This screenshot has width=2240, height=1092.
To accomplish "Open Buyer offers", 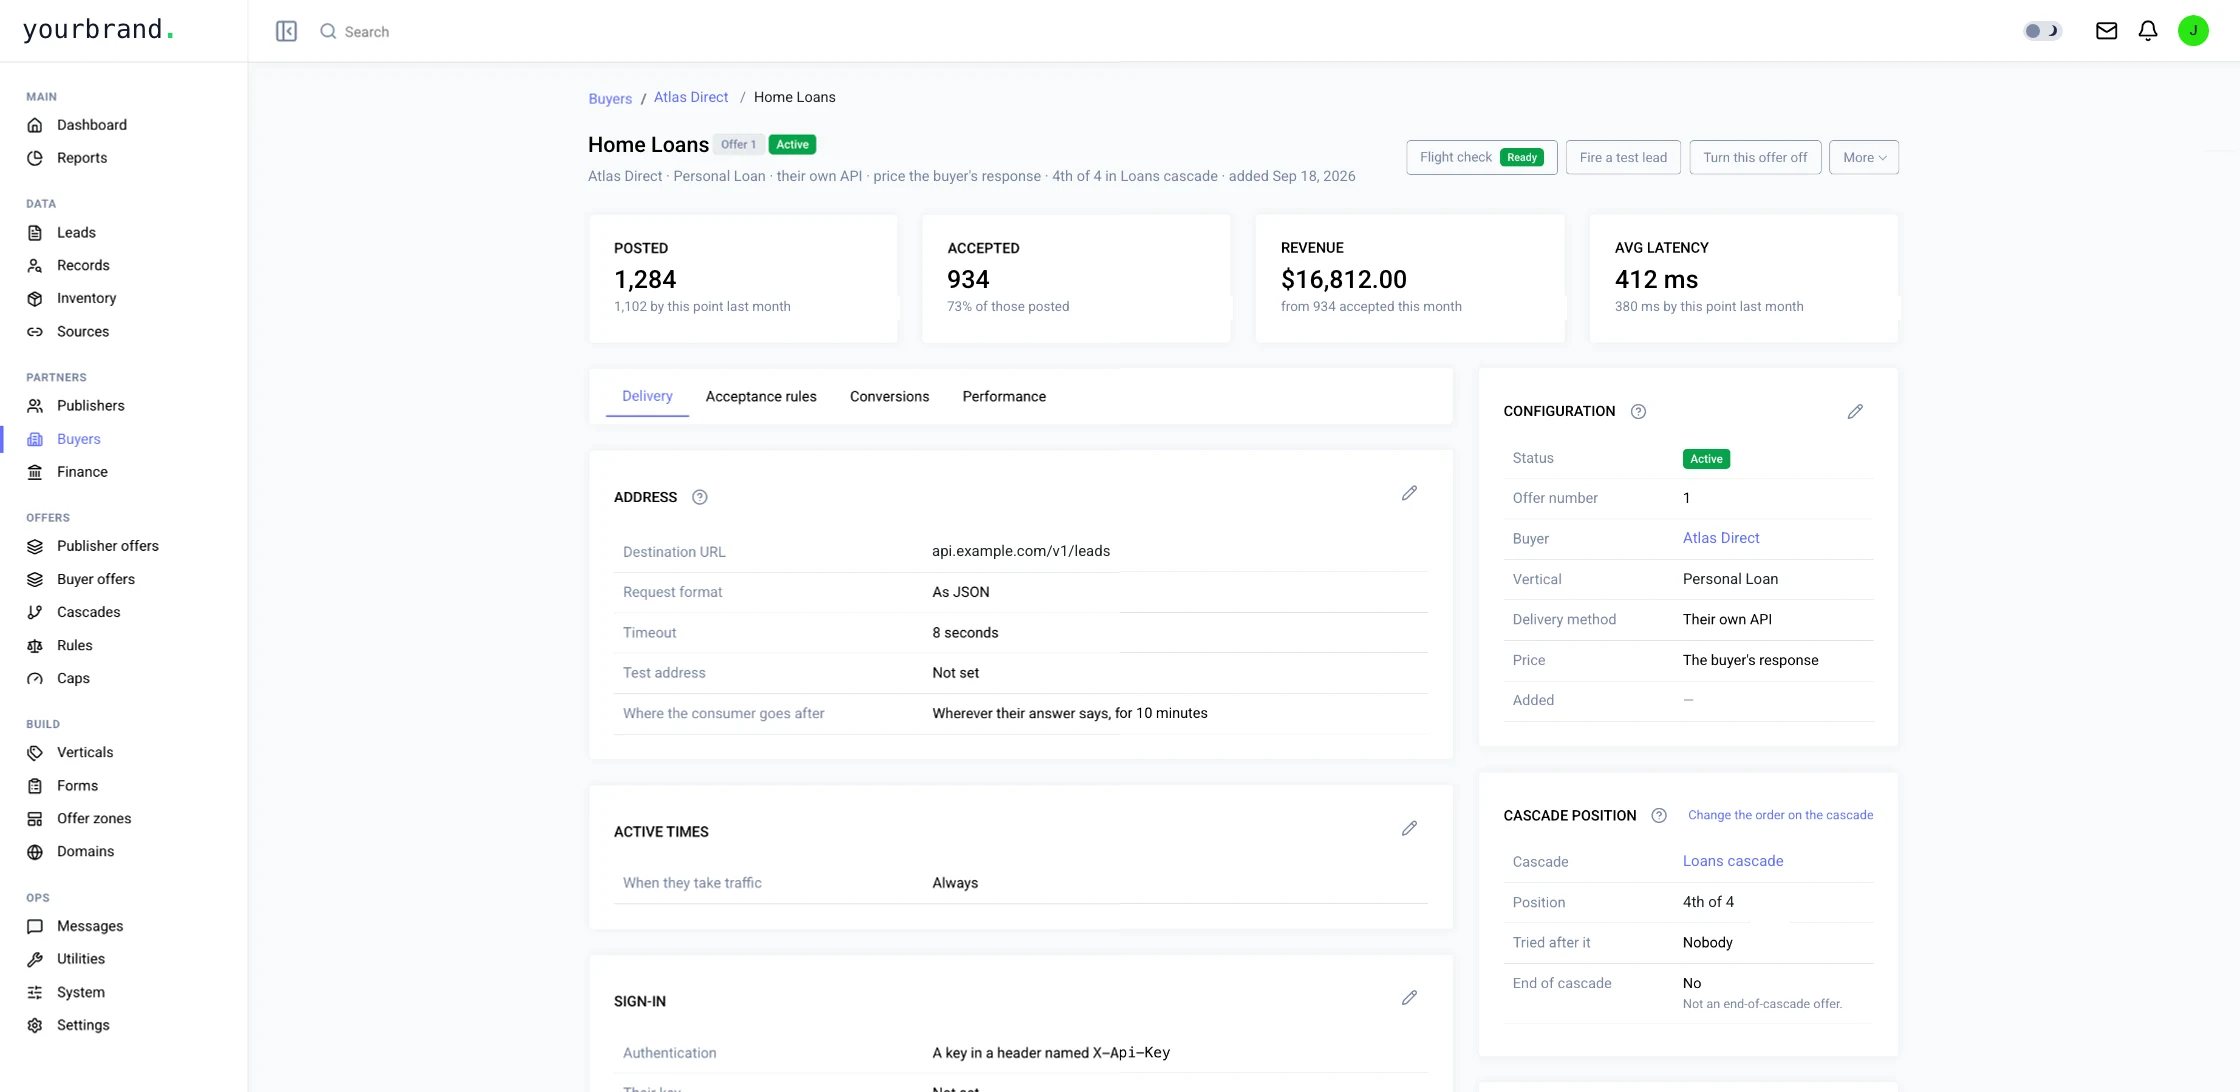I will pos(95,579).
